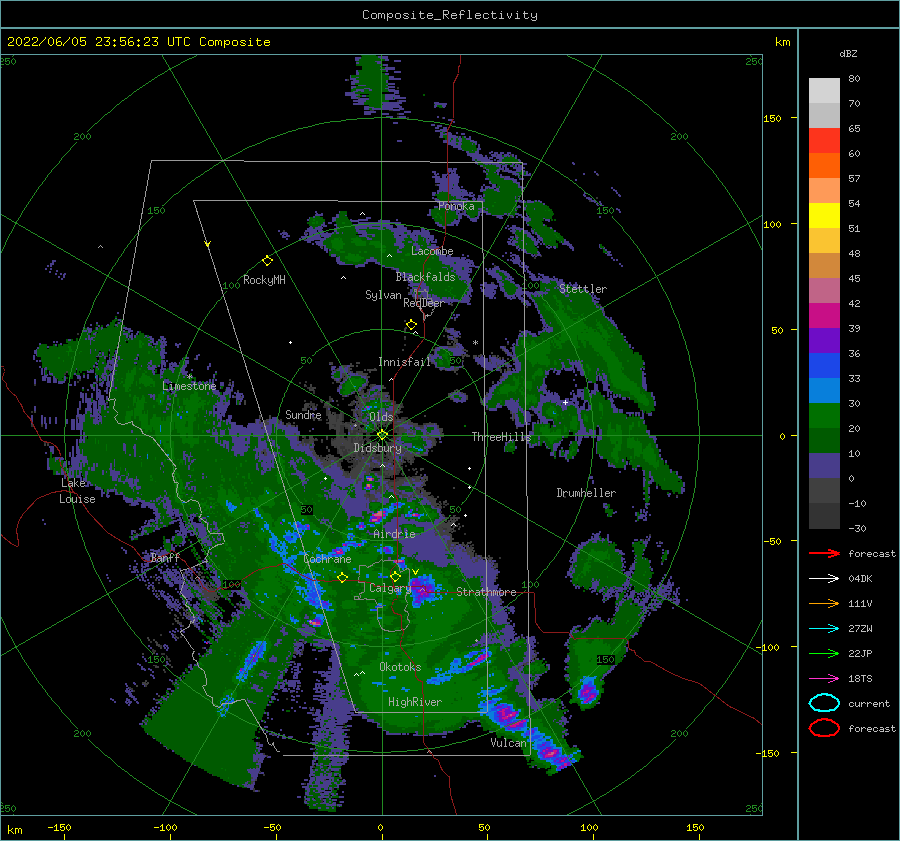
Task: Select the bright red swatch in dBZ legend
Action: [x=824, y=140]
